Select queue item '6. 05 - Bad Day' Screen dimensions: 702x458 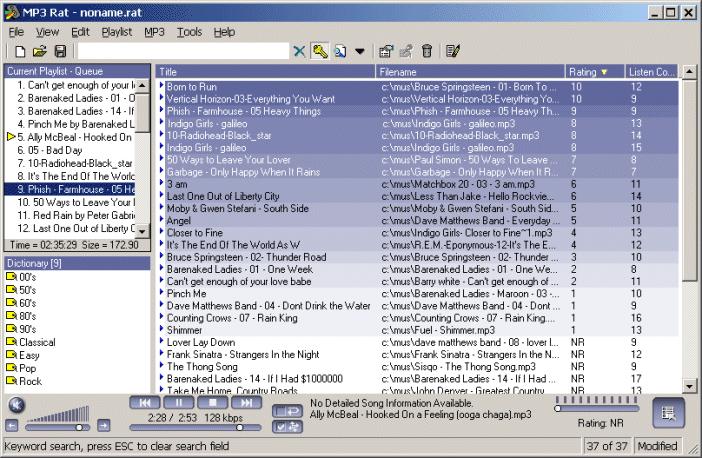point(70,150)
